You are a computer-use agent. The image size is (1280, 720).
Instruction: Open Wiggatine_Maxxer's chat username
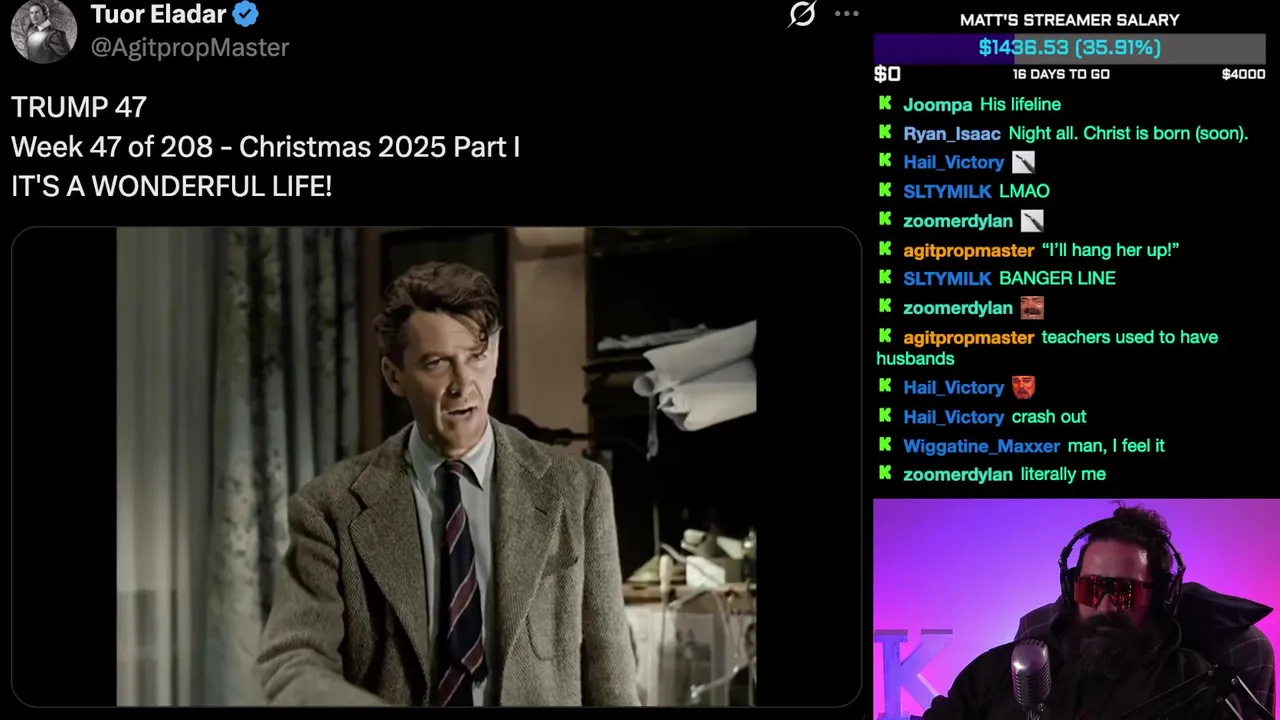pos(981,446)
